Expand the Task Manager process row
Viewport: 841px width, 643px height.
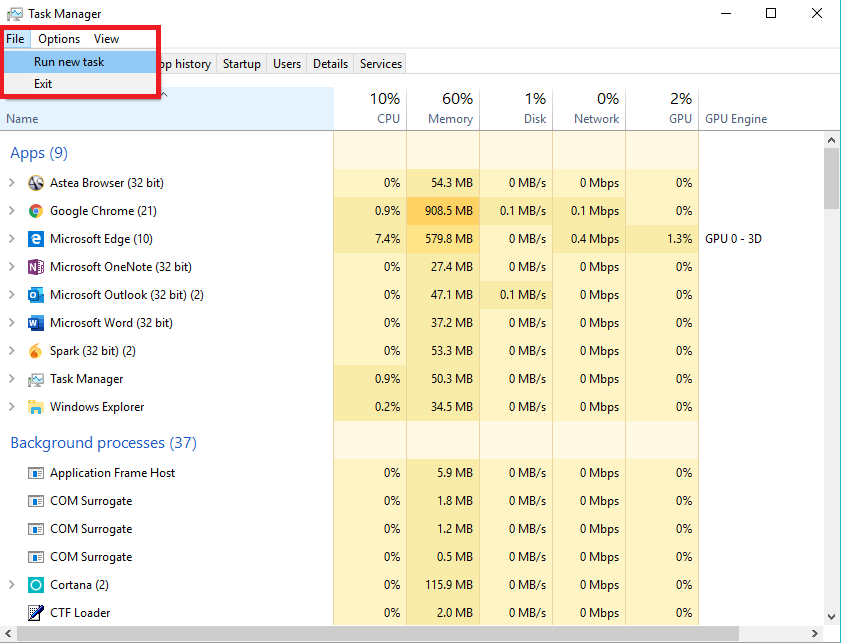point(11,379)
